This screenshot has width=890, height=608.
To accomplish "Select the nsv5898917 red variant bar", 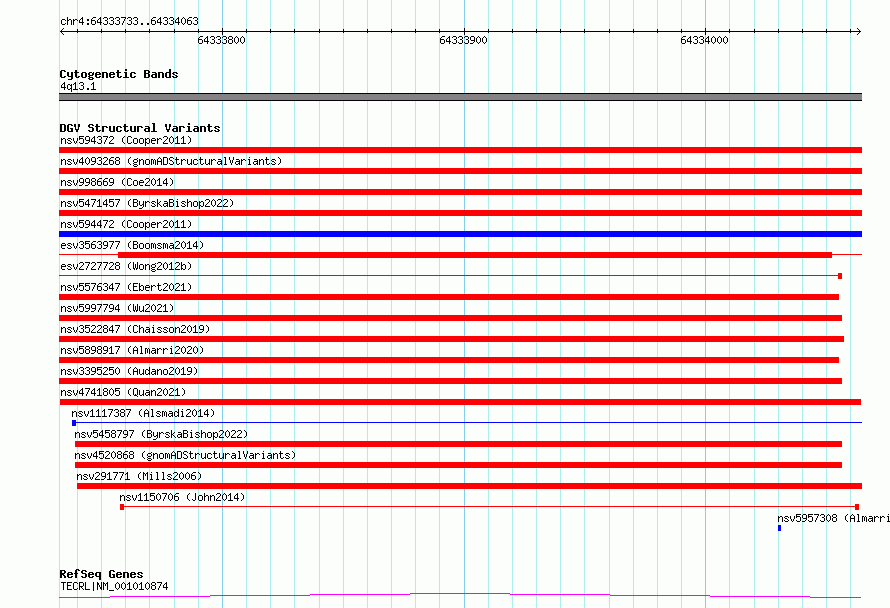I will [x=449, y=360].
